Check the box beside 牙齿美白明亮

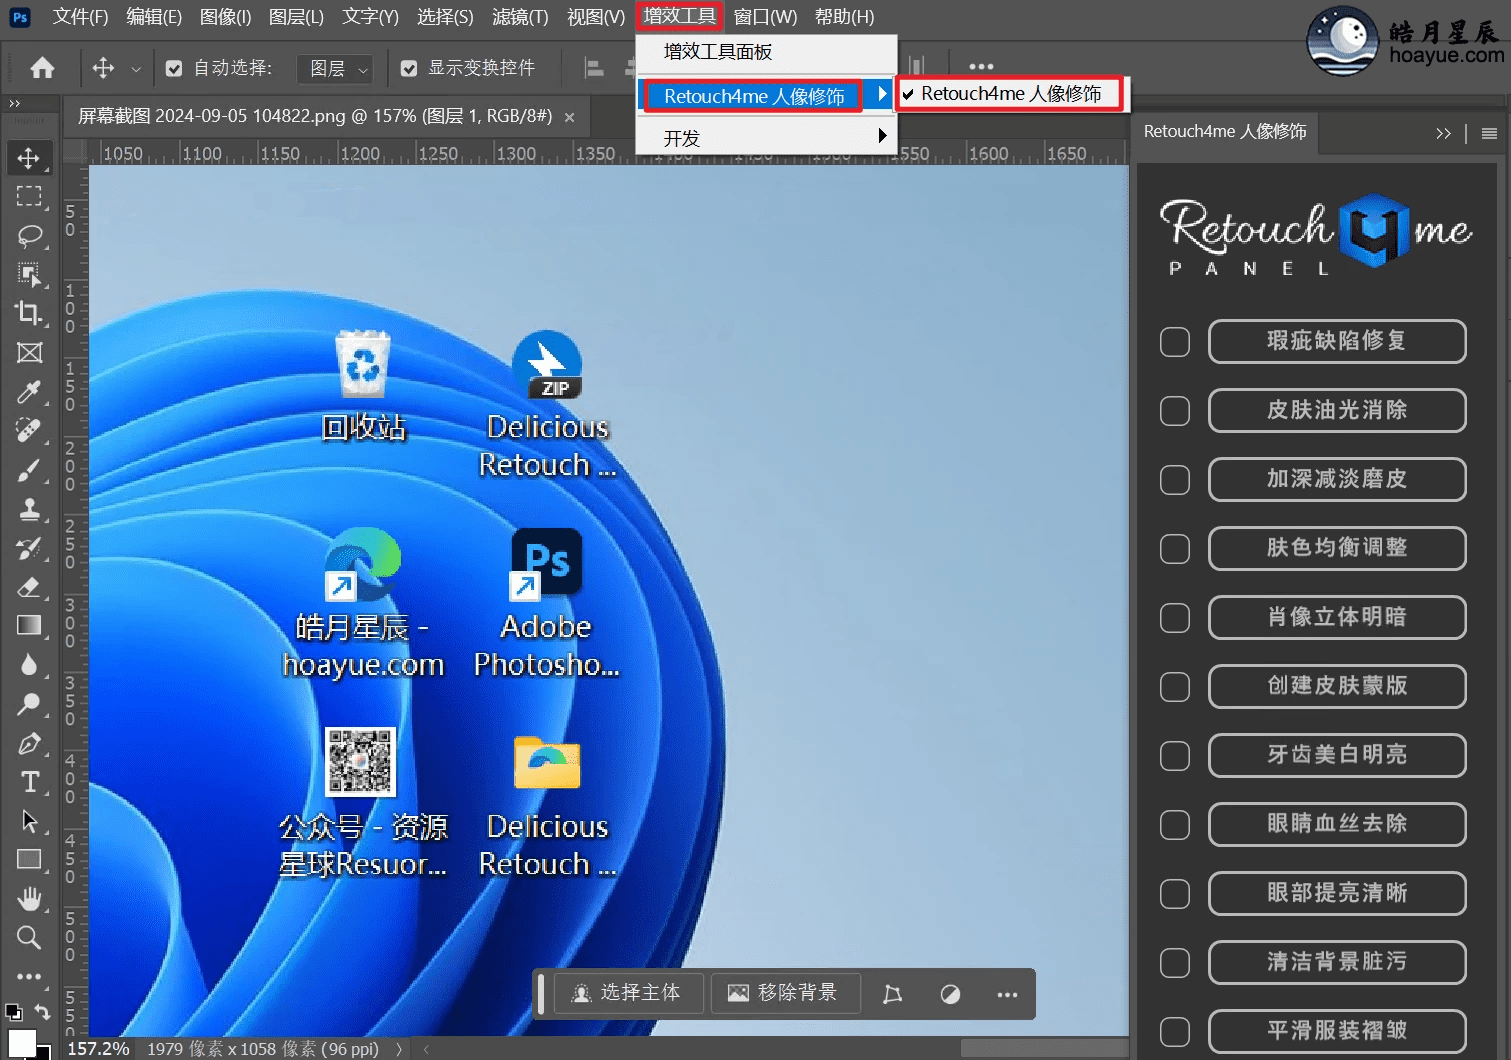(1175, 756)
